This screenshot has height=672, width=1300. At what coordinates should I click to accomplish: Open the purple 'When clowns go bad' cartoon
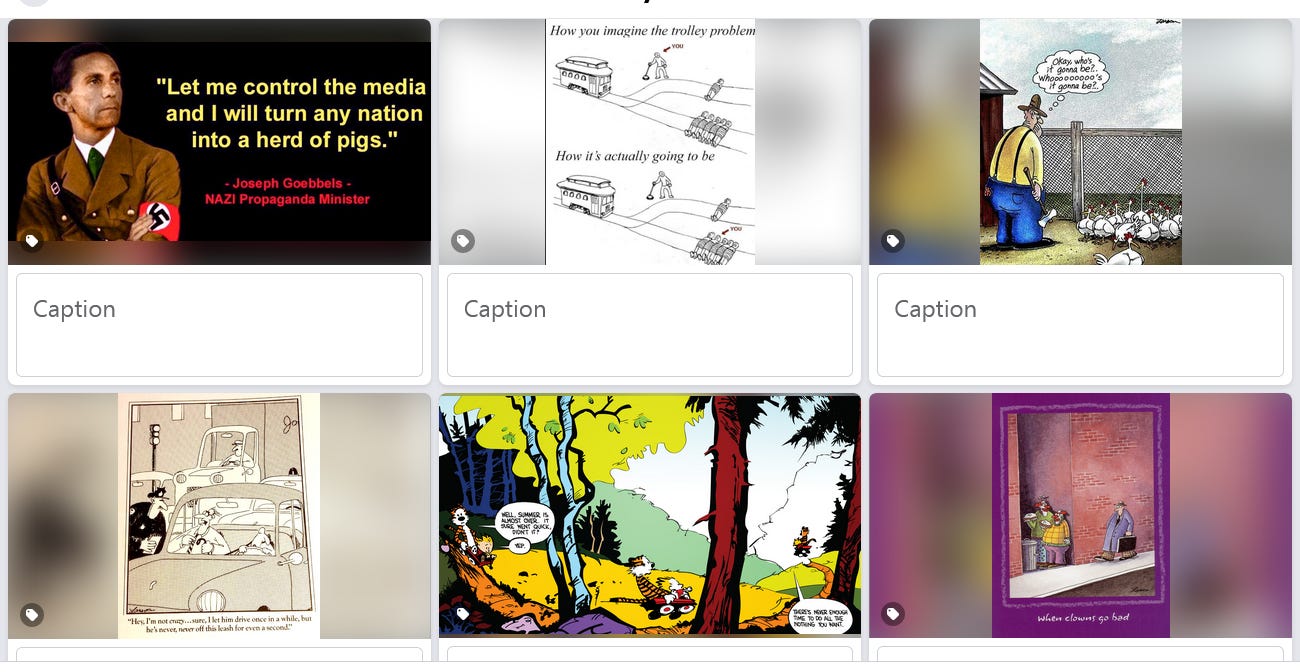point(1080,516)
